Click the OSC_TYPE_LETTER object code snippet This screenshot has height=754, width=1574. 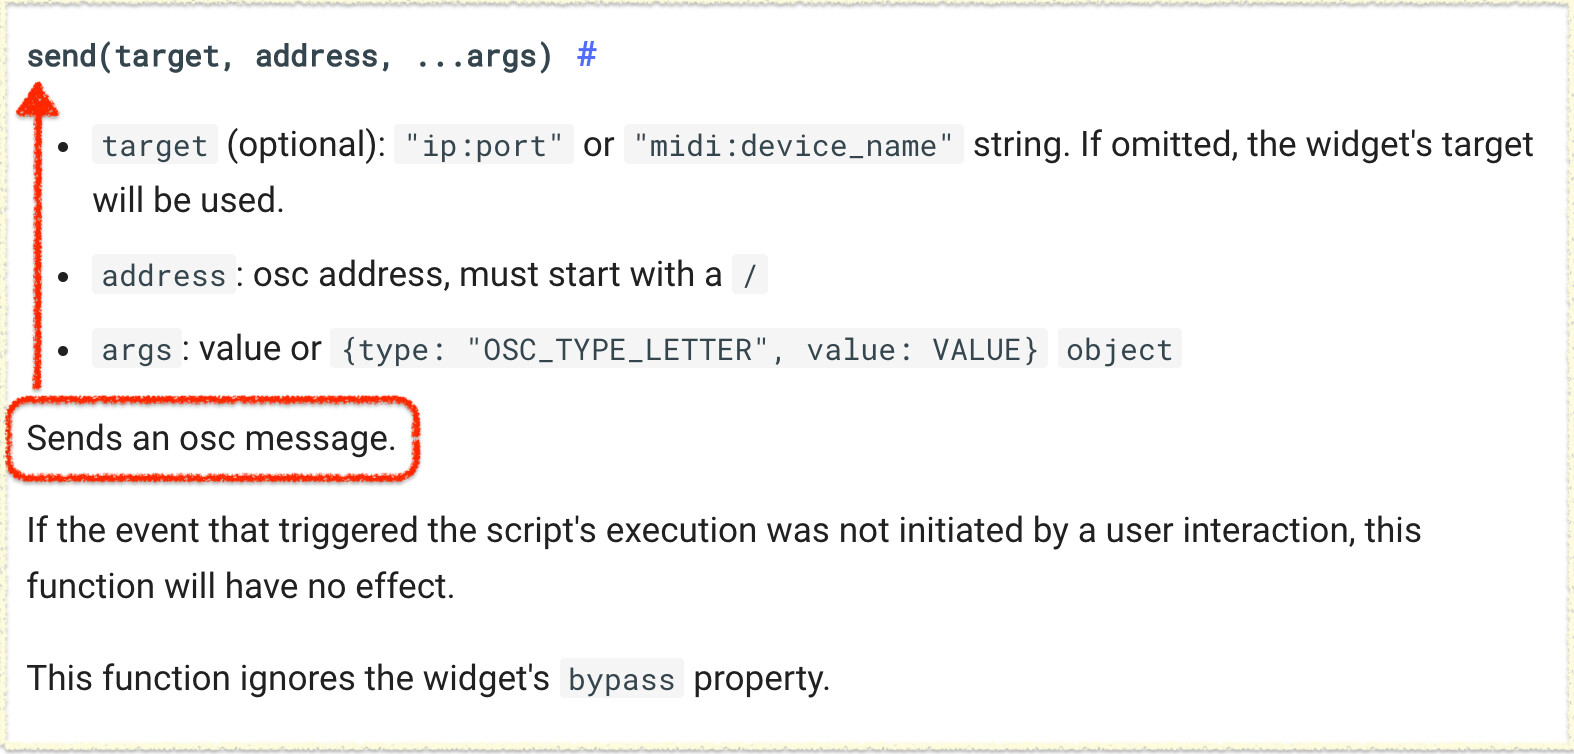(x=689, y=349)
